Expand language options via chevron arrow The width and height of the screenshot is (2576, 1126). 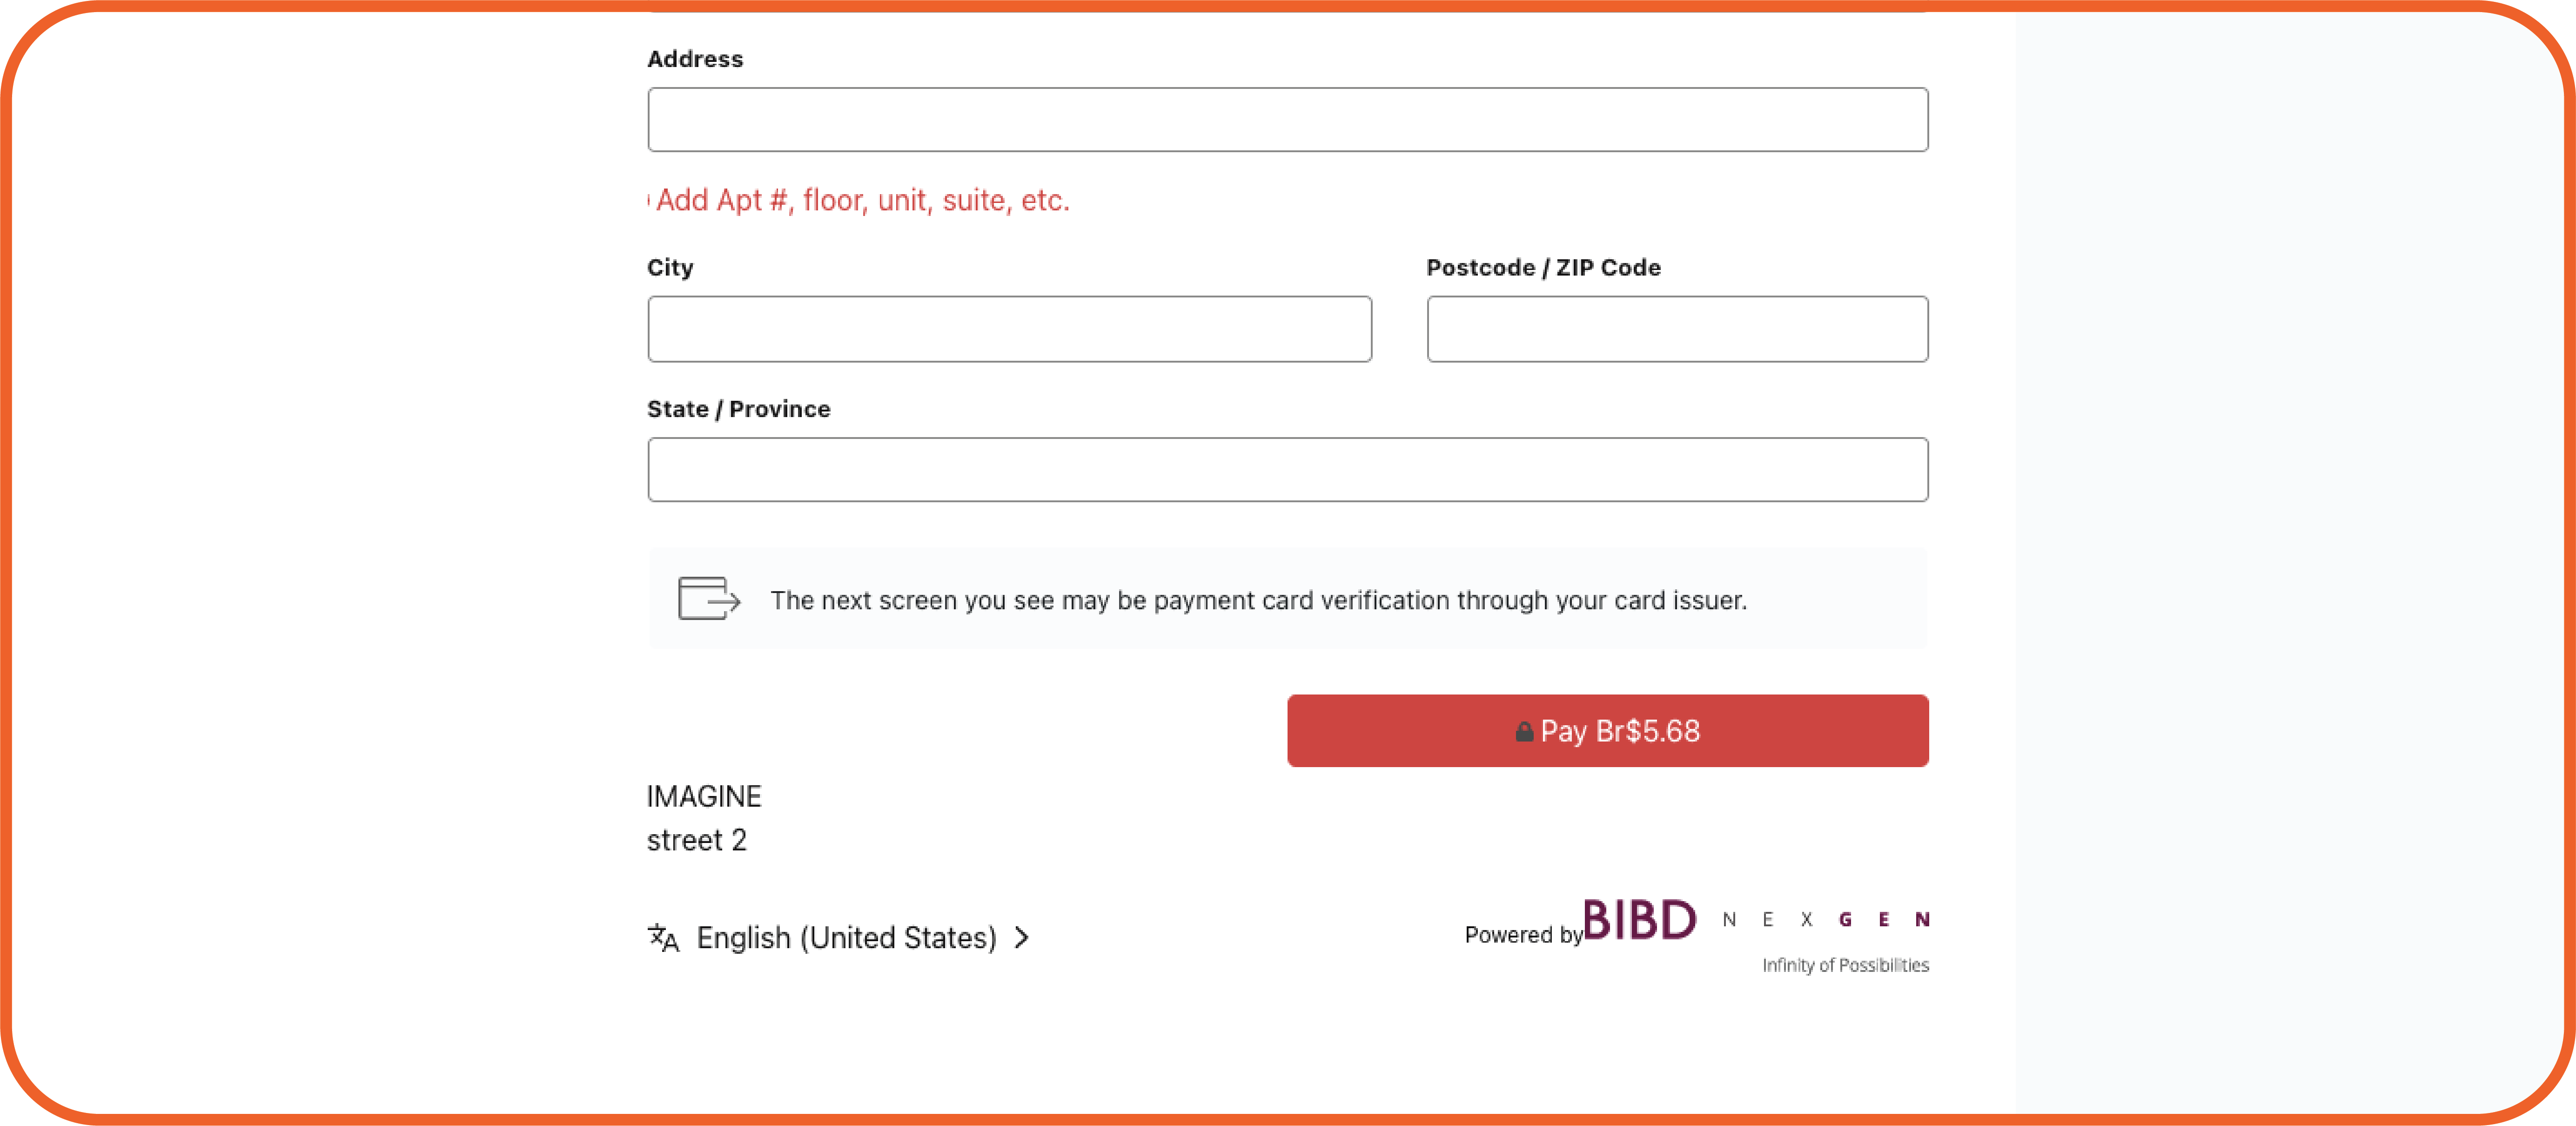pos(1021,938)
